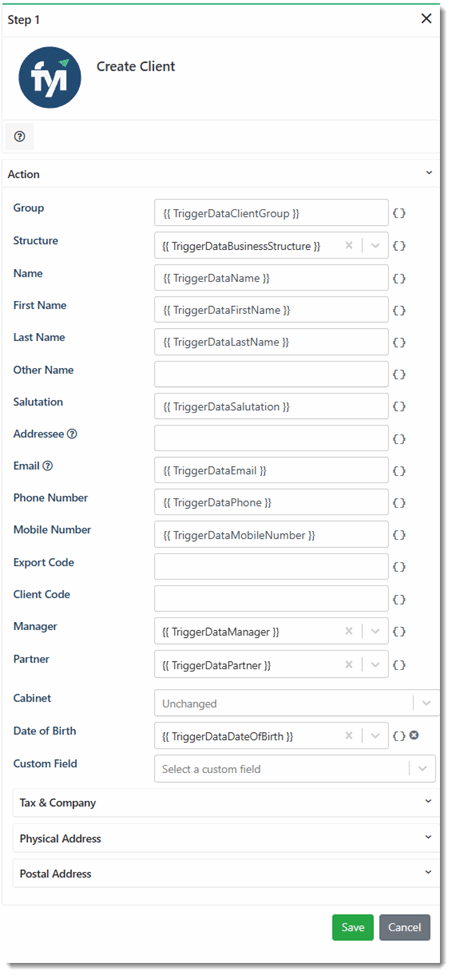Open the variable picker braces for Group
452x976 pixels.
[x=400, y=214]
